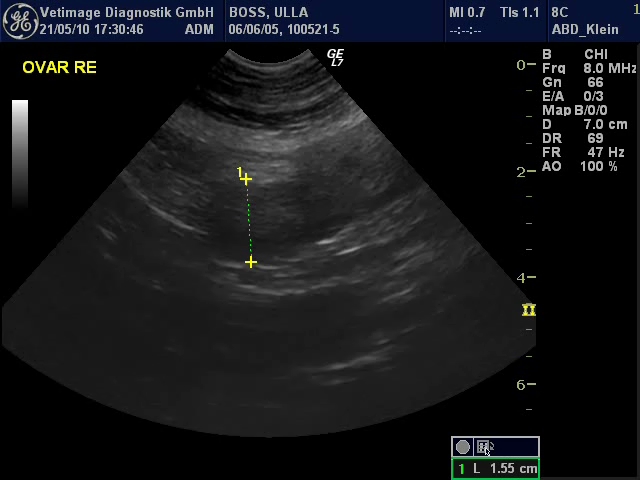Click the Vetimage Diagnostik GmbH institution name

[127, 12]
